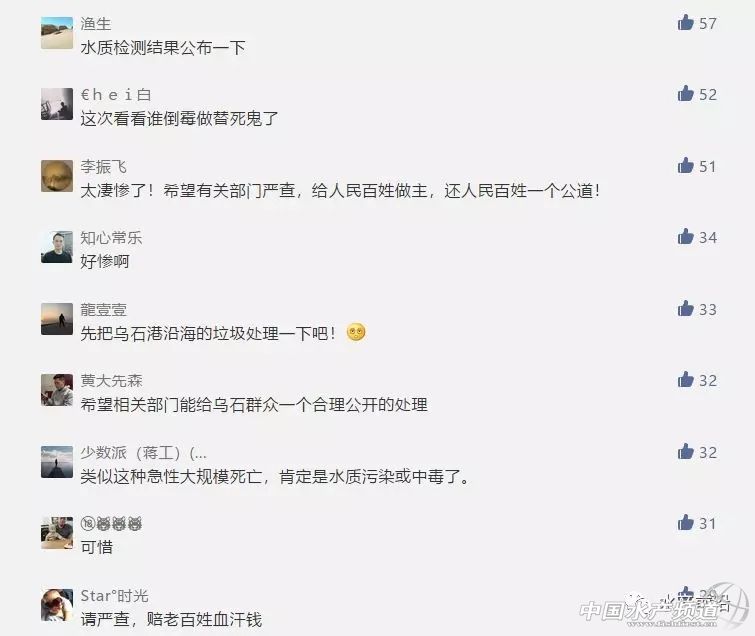The height and width of the screenshot is (636, 755).
Task: Click username 龍壹壹
Action: click(104, 310)
